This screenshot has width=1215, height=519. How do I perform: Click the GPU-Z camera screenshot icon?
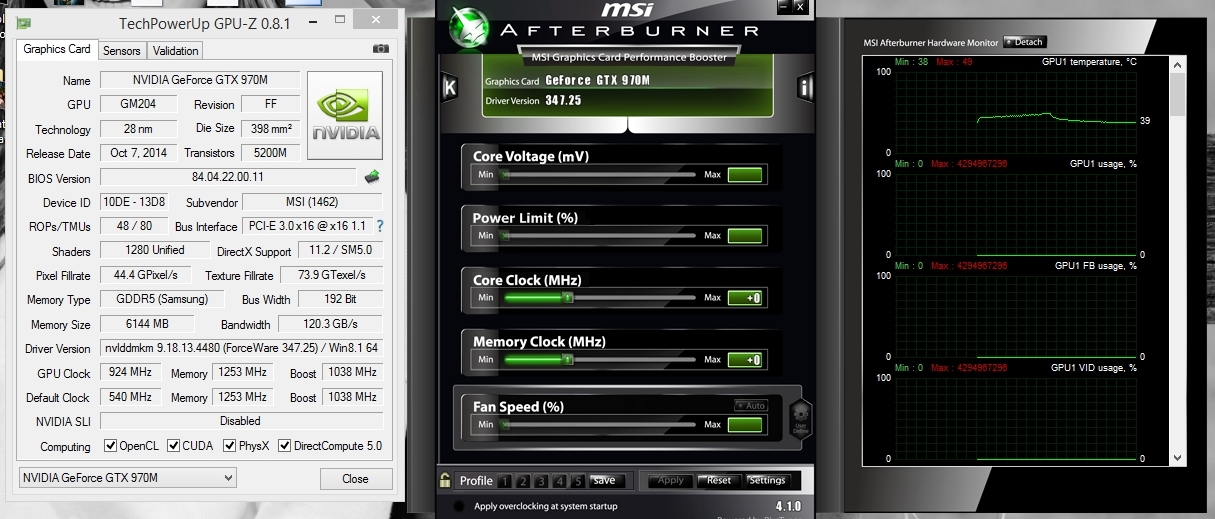(x=380, y=49)
